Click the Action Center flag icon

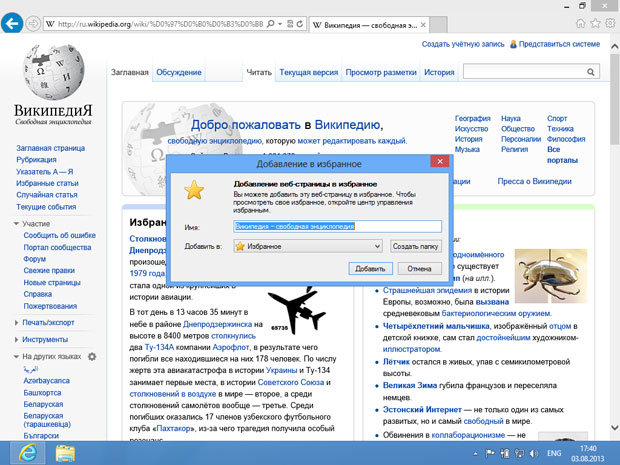[x=490, y=453]
